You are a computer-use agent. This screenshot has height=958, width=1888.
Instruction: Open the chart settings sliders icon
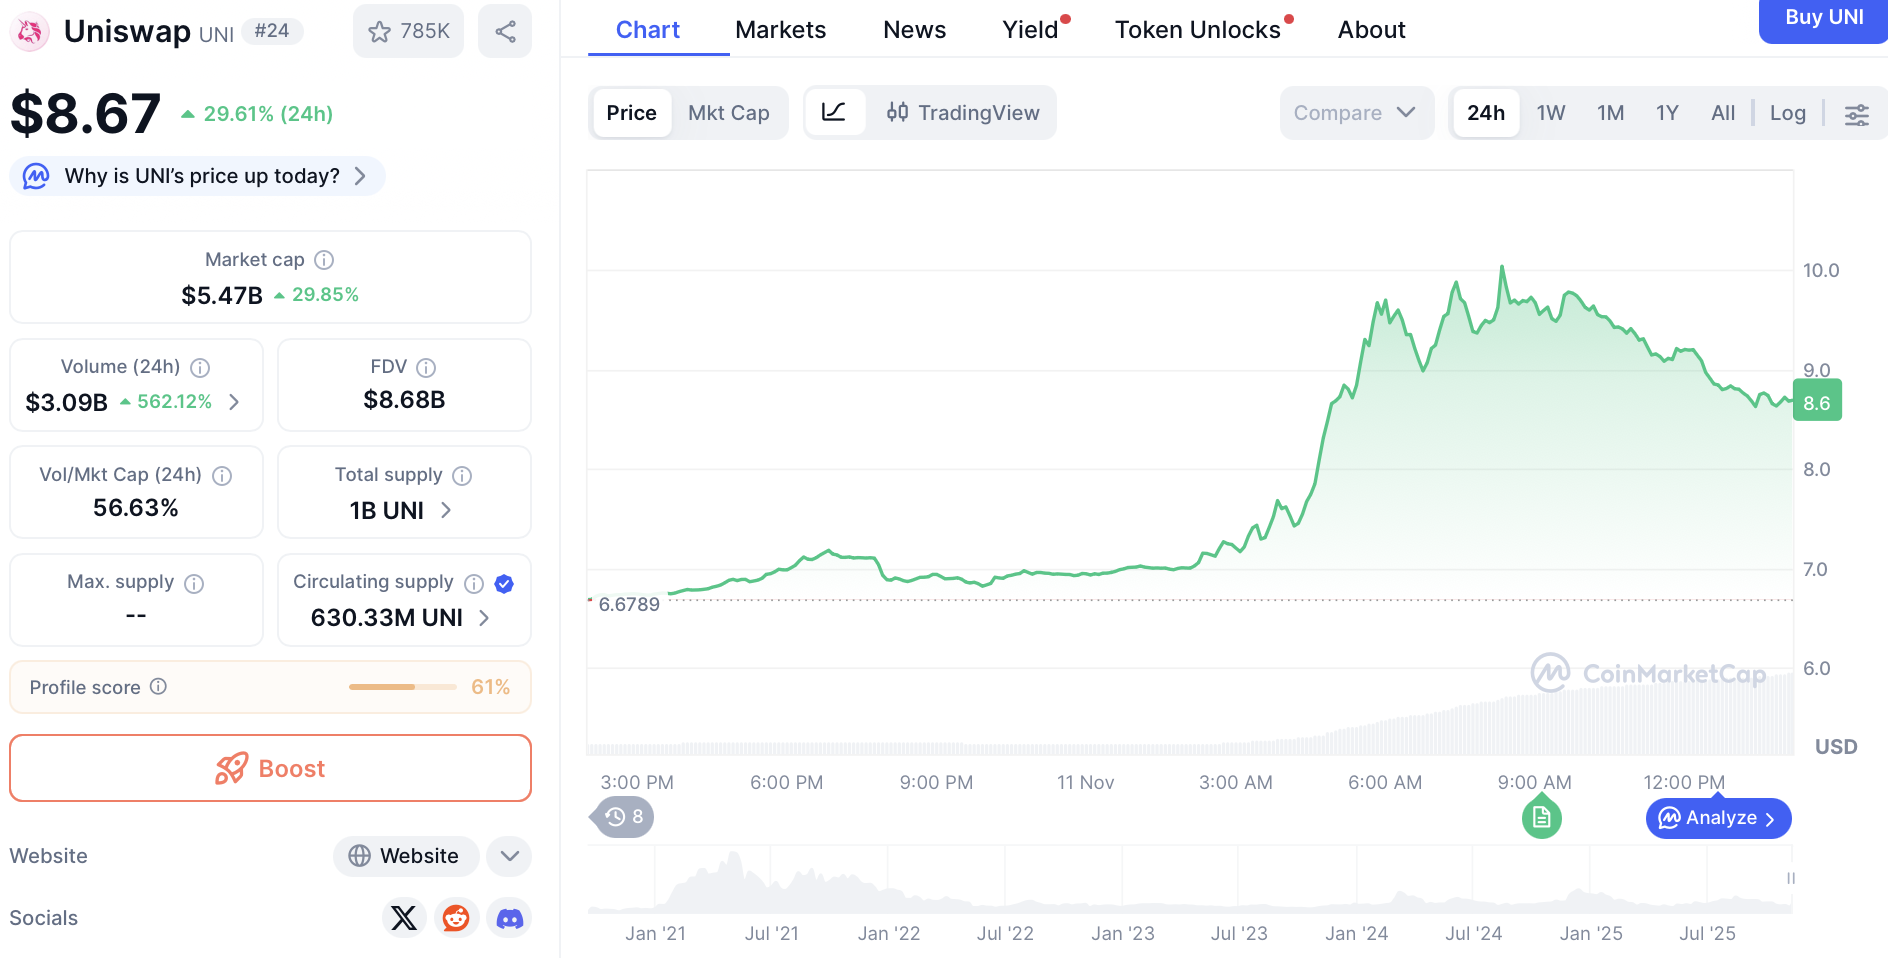coord(1856,114)
